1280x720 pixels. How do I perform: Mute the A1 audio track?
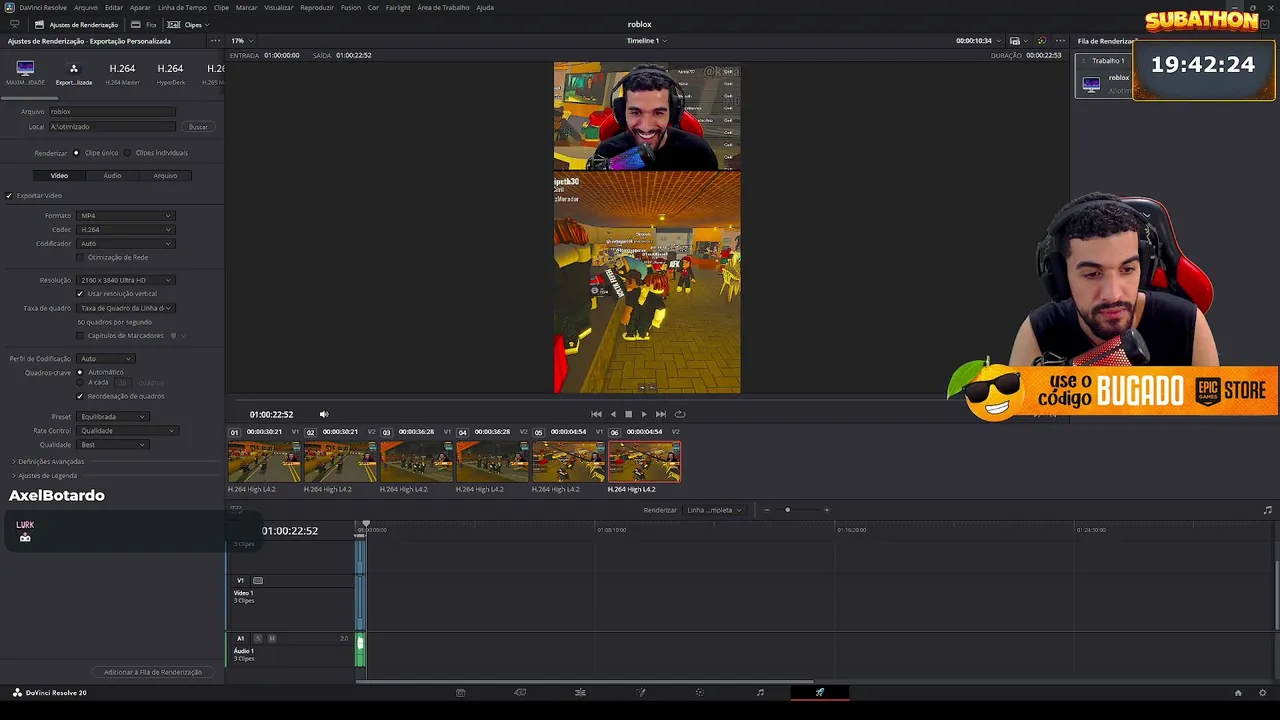(271, 638)
